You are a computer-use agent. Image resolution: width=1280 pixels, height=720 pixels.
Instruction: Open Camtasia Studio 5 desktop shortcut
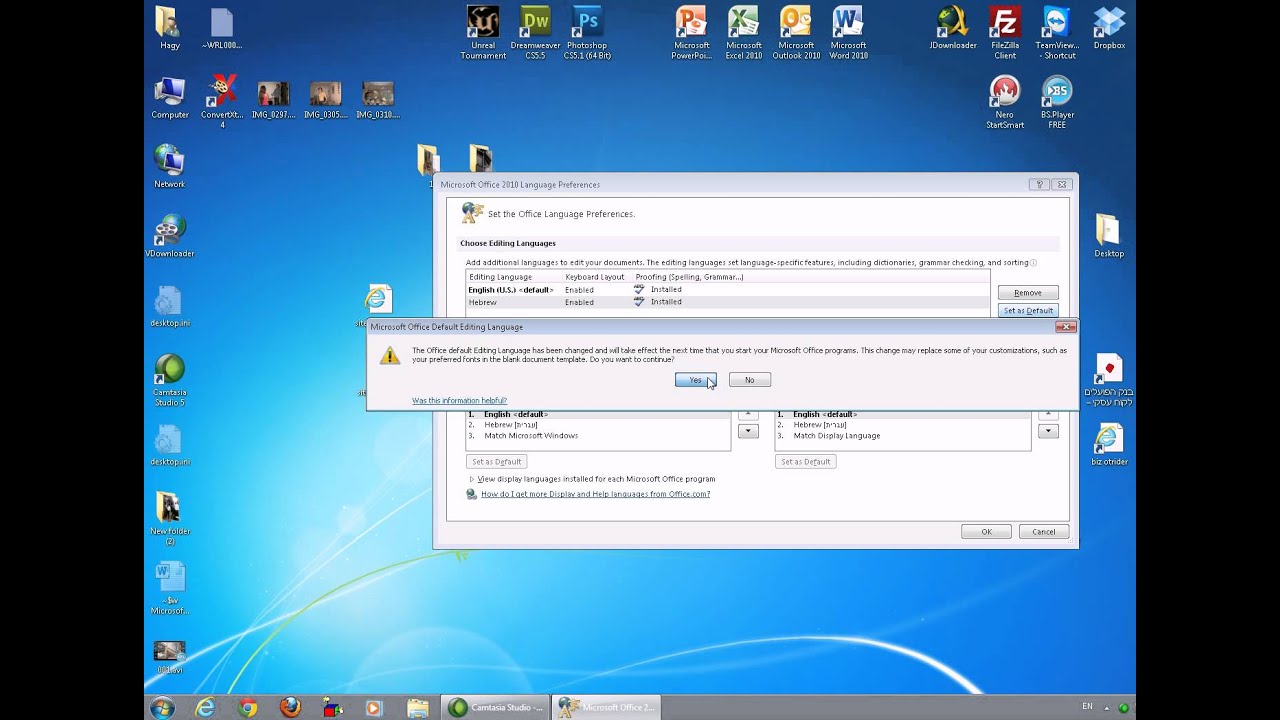(x=170, y=380)
